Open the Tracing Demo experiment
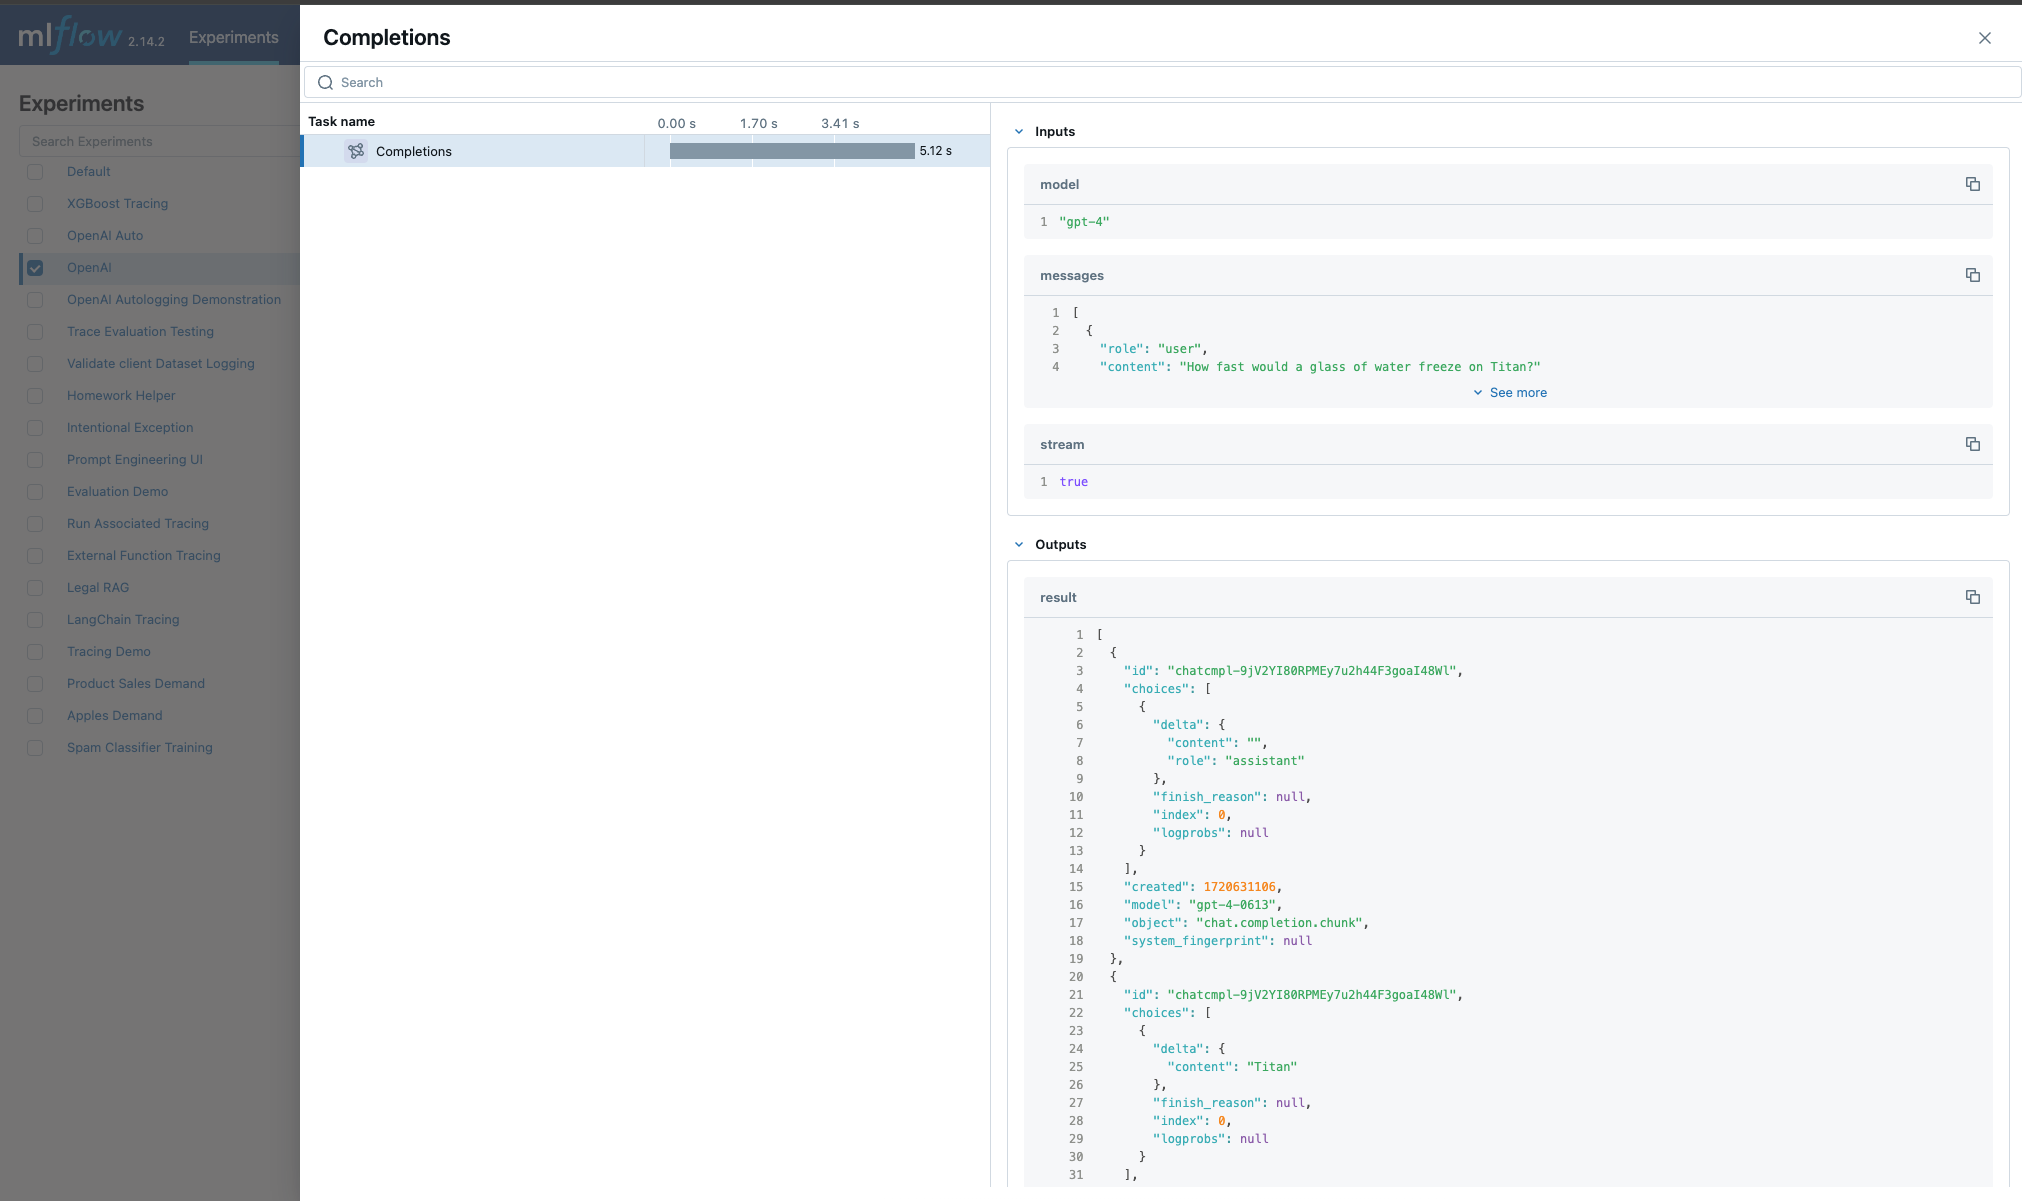The width and height of the screenshot is (2022, 1201). 108,651
